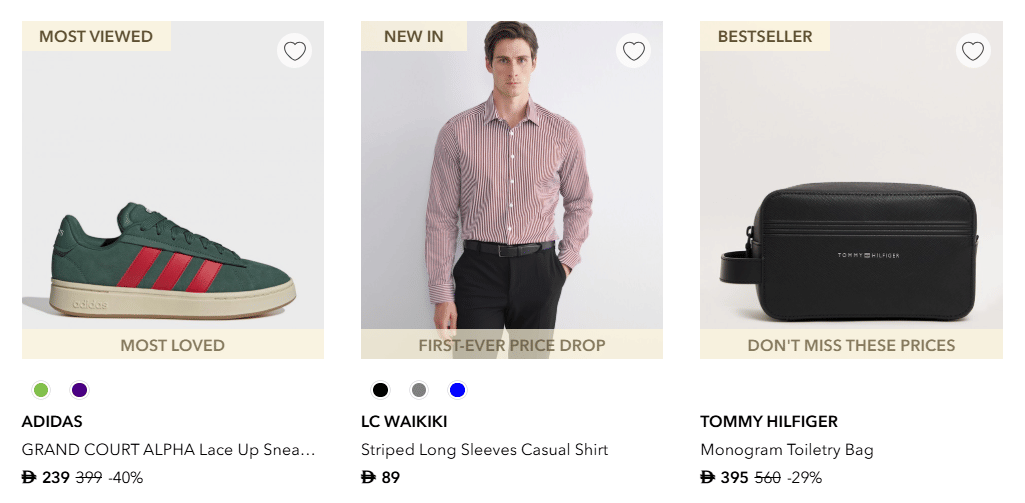Save Tommy Hilfiger toiletry bag to wishlist
This screenshot has width=1025, height=503.
[972, 51]
